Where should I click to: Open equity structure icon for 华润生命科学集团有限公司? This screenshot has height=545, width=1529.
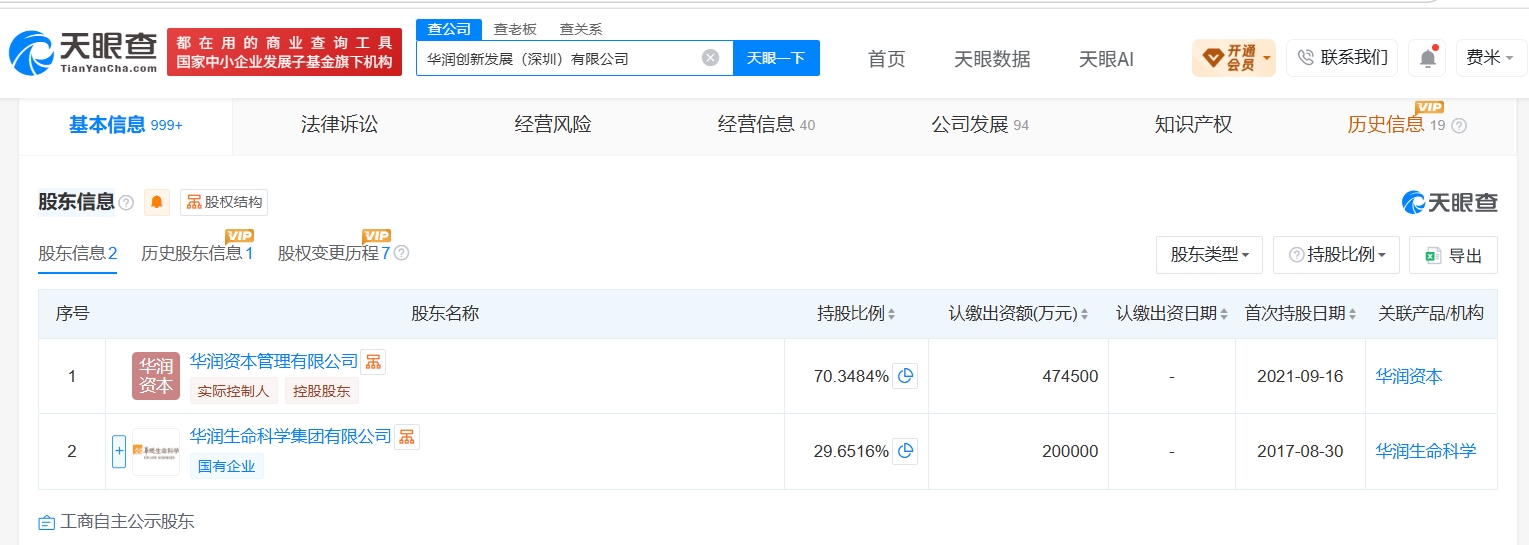point(407,437)
